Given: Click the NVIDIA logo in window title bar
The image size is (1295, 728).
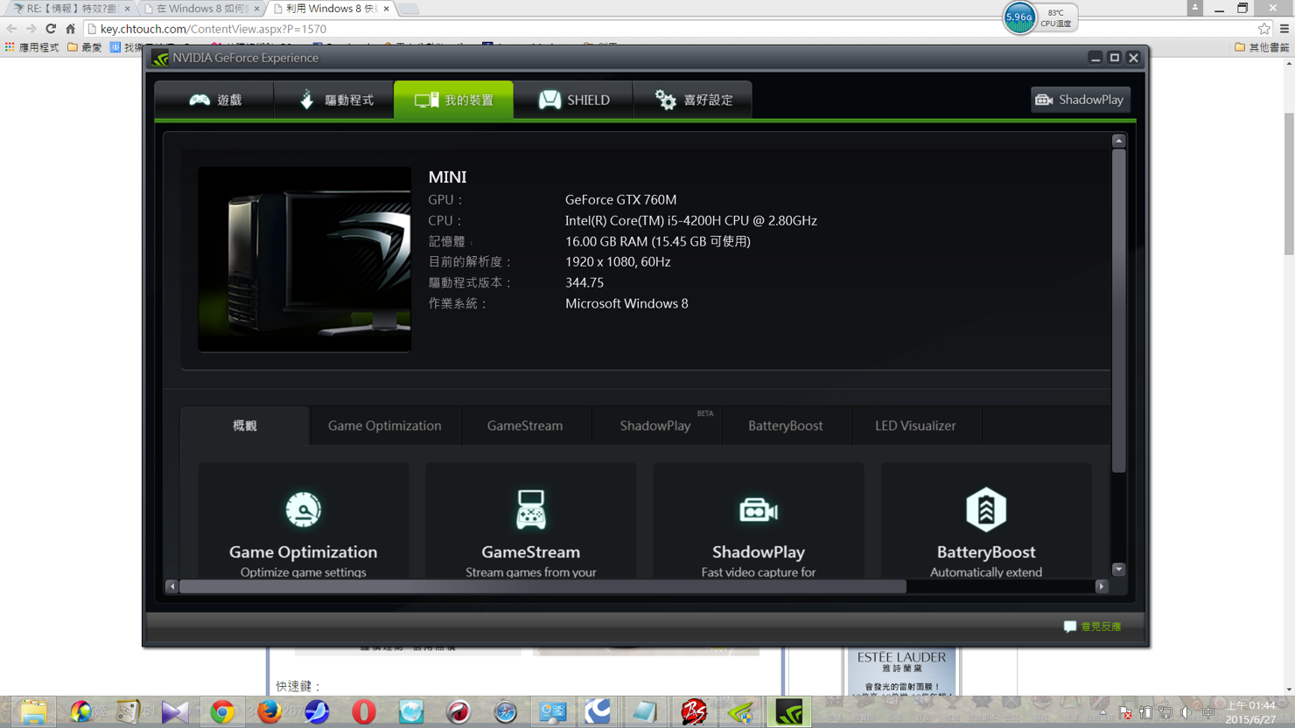Looking at the screenshot, I should pos(160,58).
